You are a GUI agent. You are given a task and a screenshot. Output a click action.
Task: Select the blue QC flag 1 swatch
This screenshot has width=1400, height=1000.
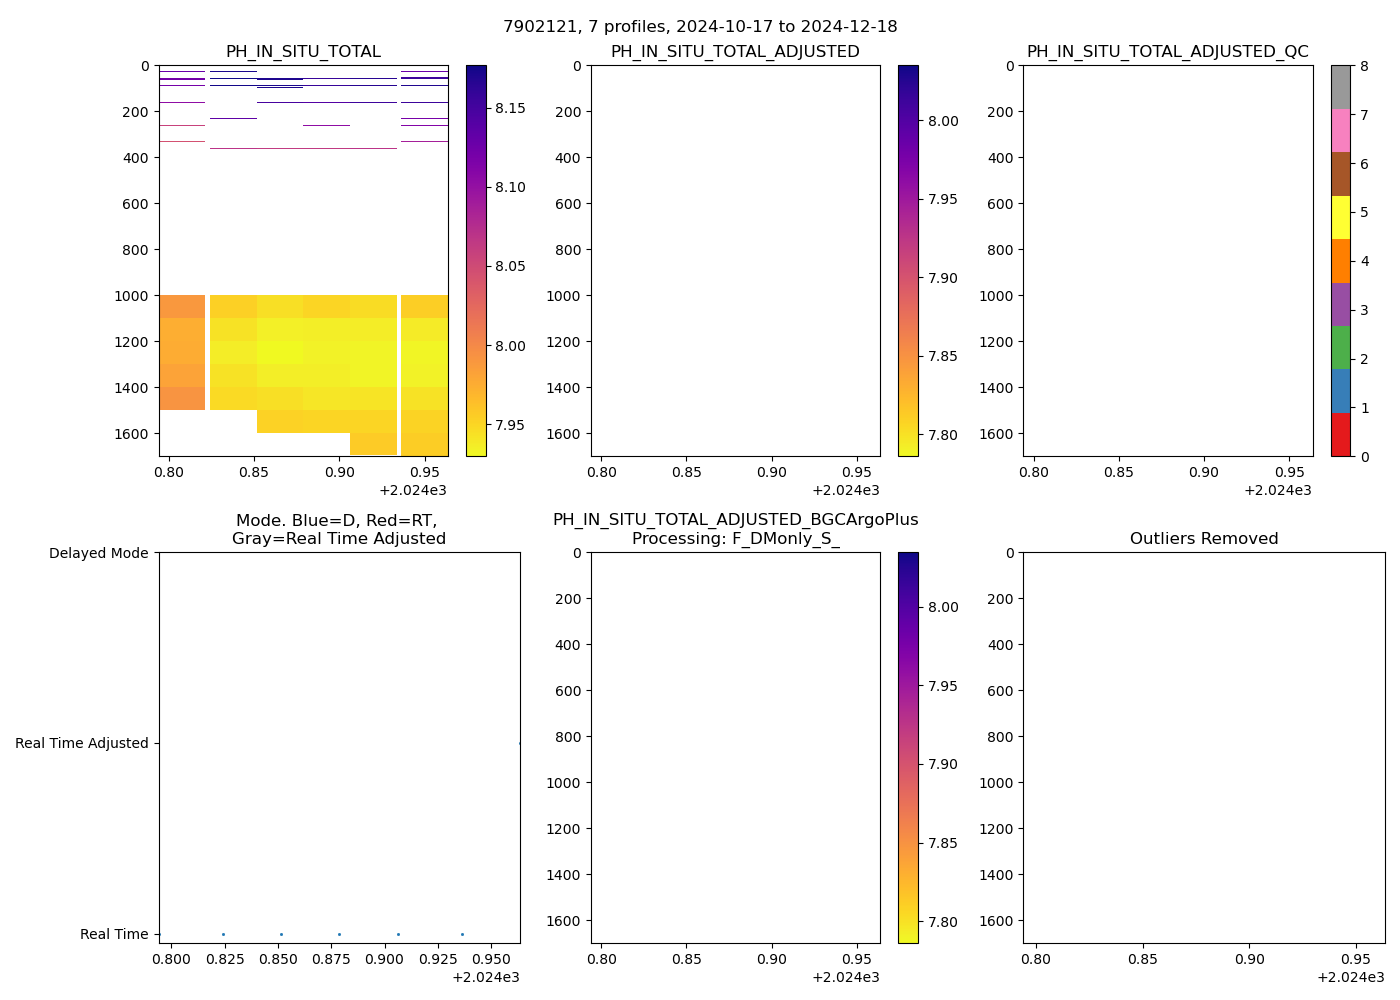(1340, 391)
